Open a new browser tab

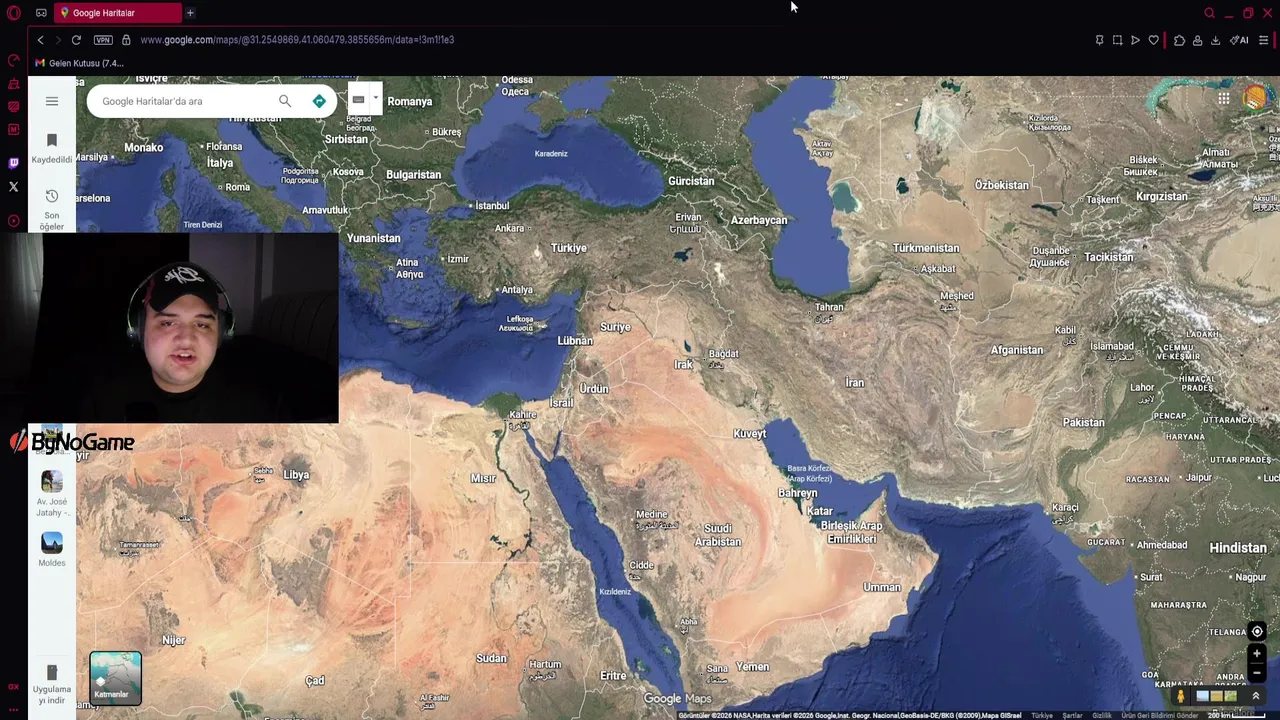pos(190,13)
